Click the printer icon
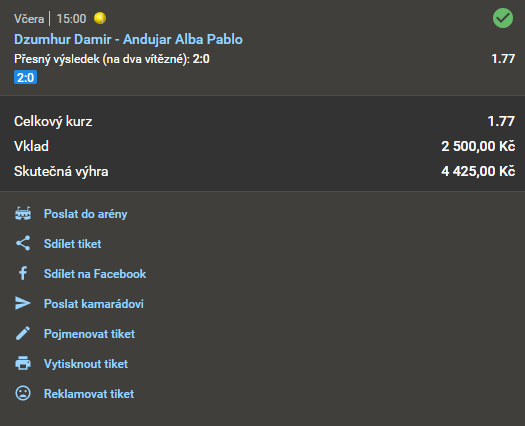The image size is (525, 426). tap(23, 363)
